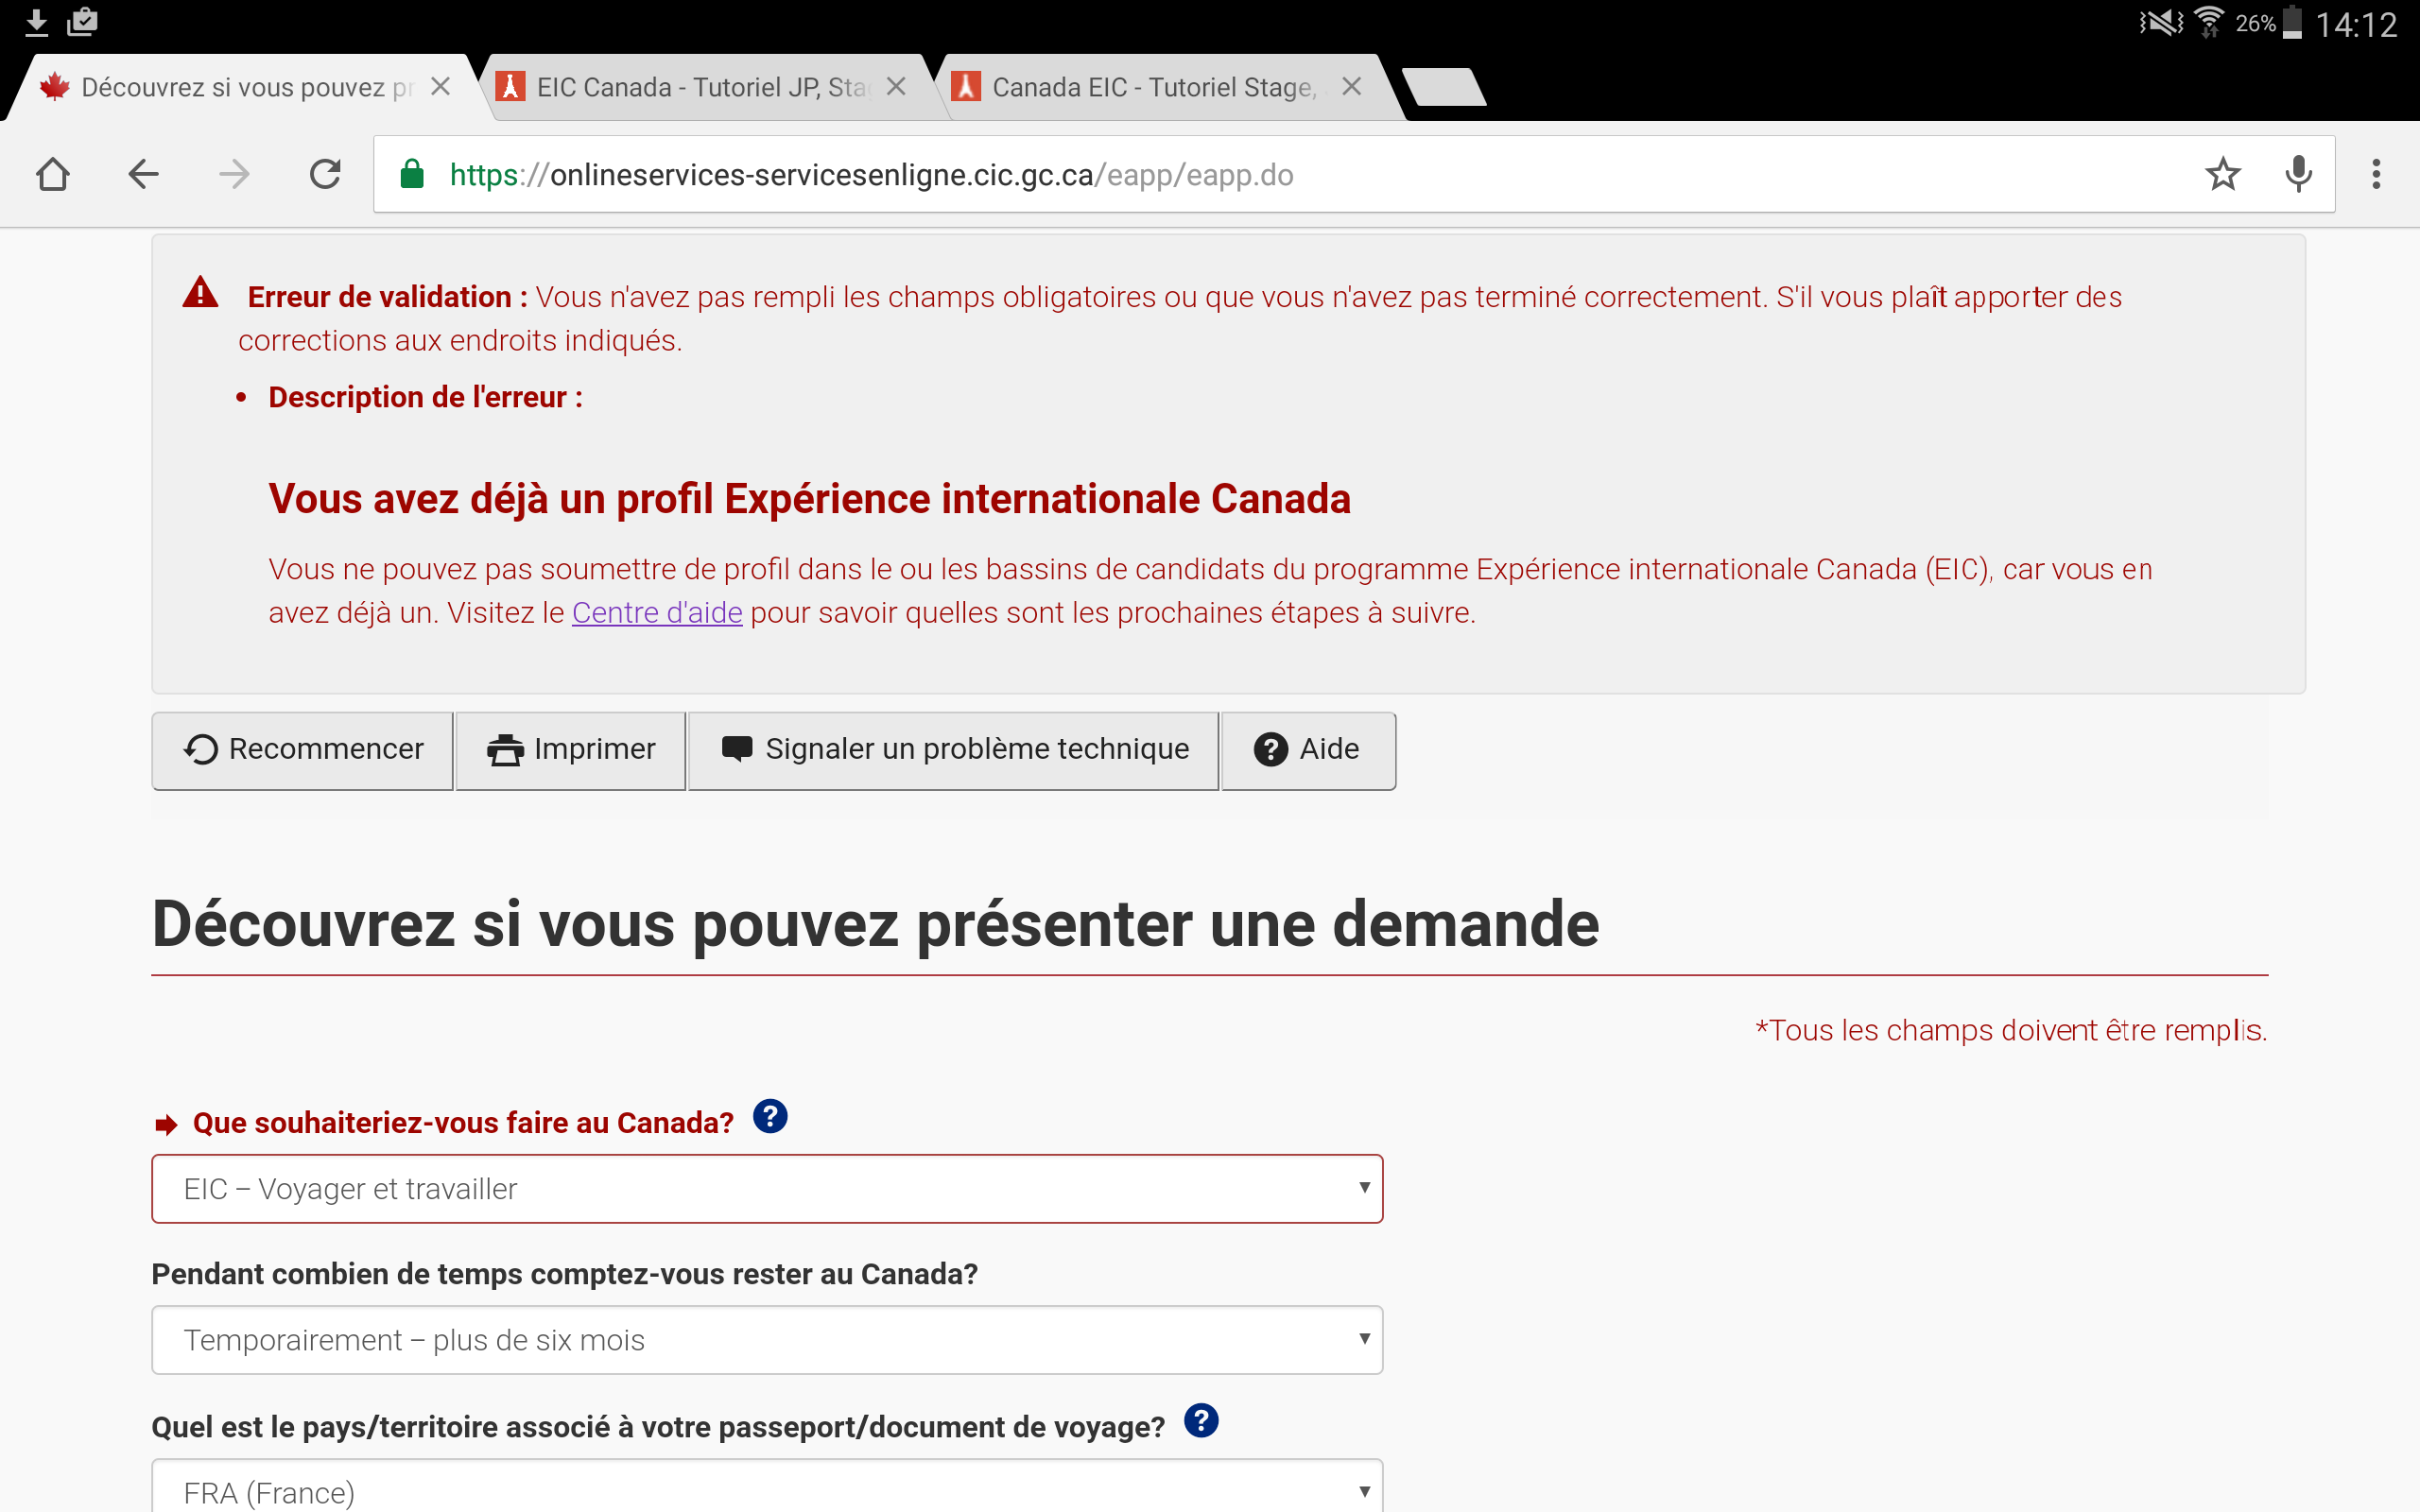2420x1512 pixels.
Task: Tap the green padlock security icon
Action: [412, 175]
